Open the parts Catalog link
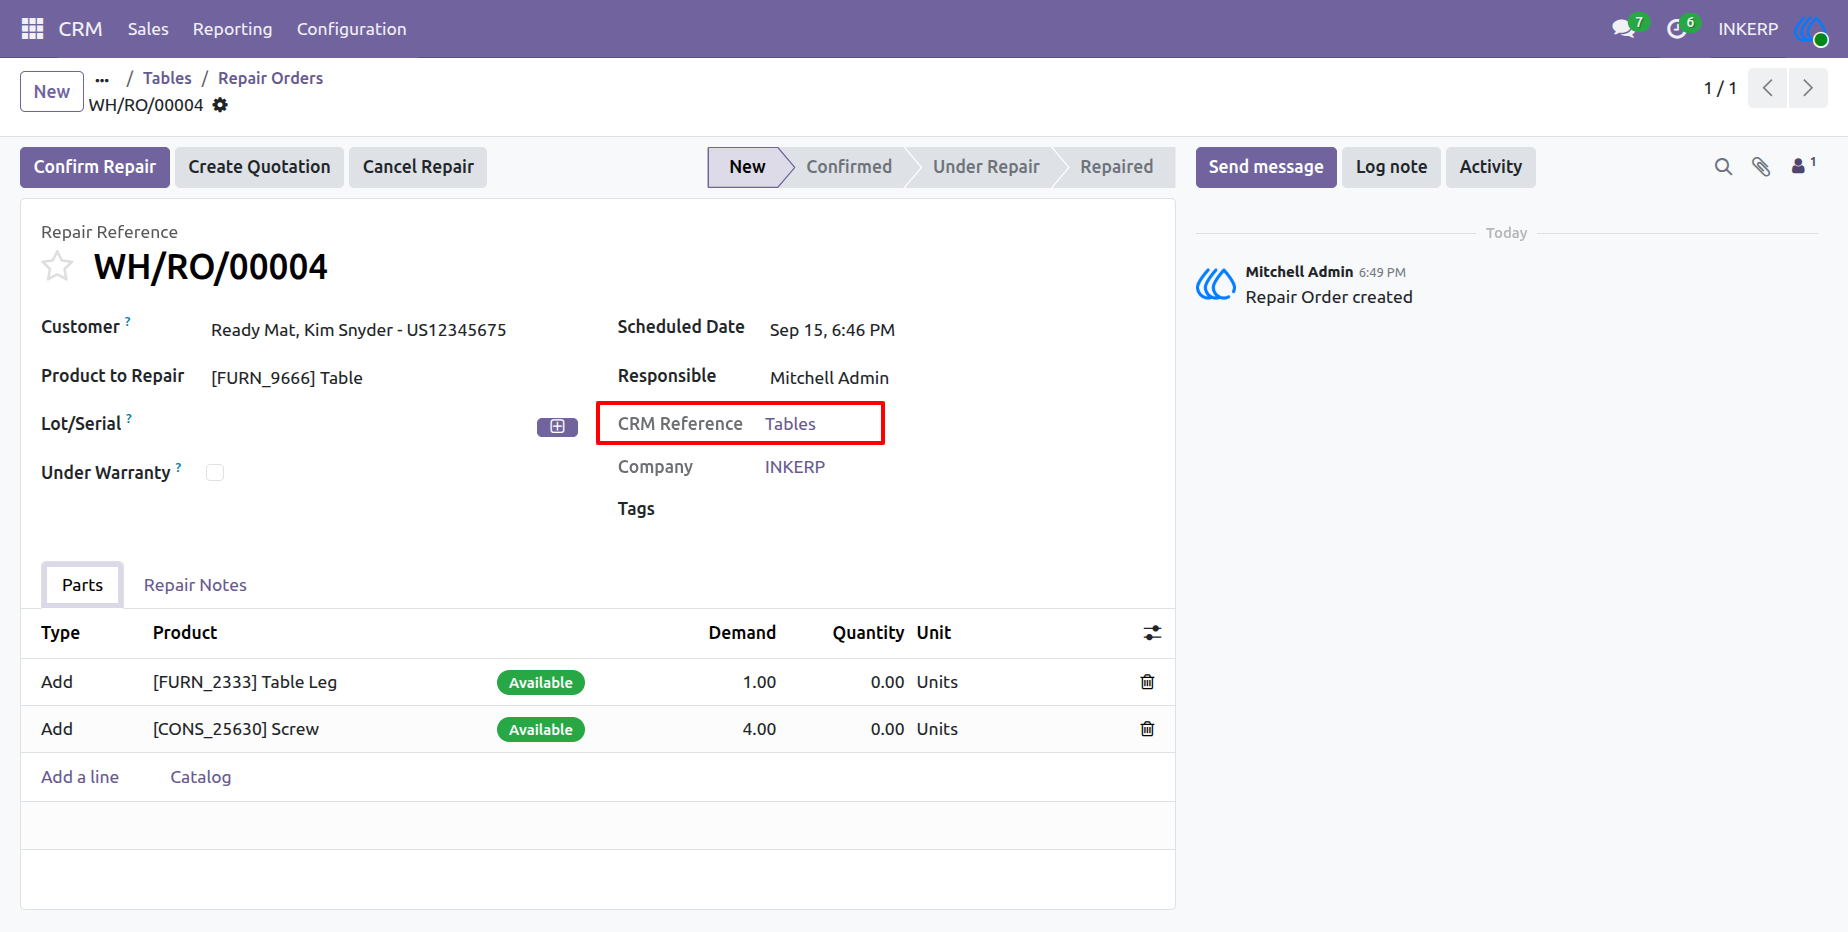Viewport: 1848px width, 932px height. [x=200, y=777]
